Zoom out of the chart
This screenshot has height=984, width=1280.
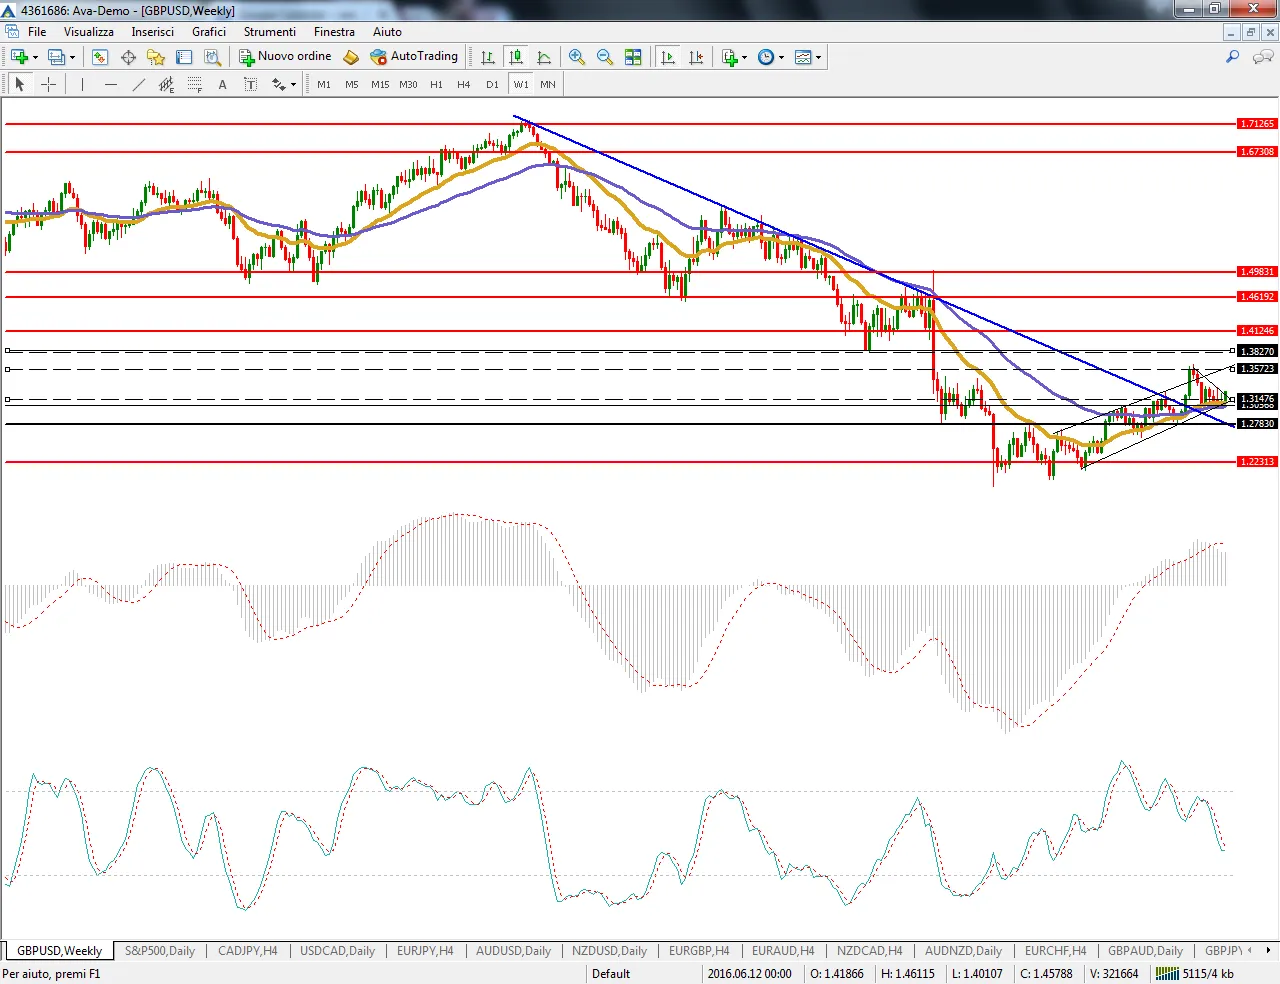[605, 57]
